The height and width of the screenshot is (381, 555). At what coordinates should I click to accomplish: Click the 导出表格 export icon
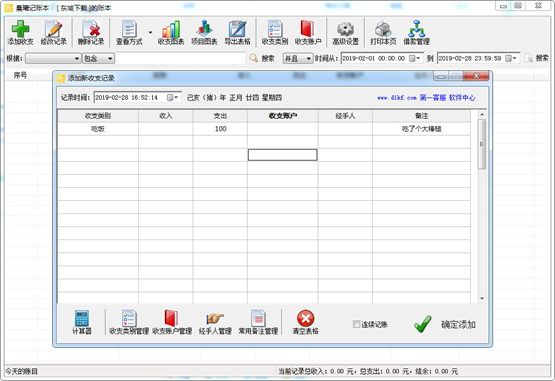coord(238,33)
